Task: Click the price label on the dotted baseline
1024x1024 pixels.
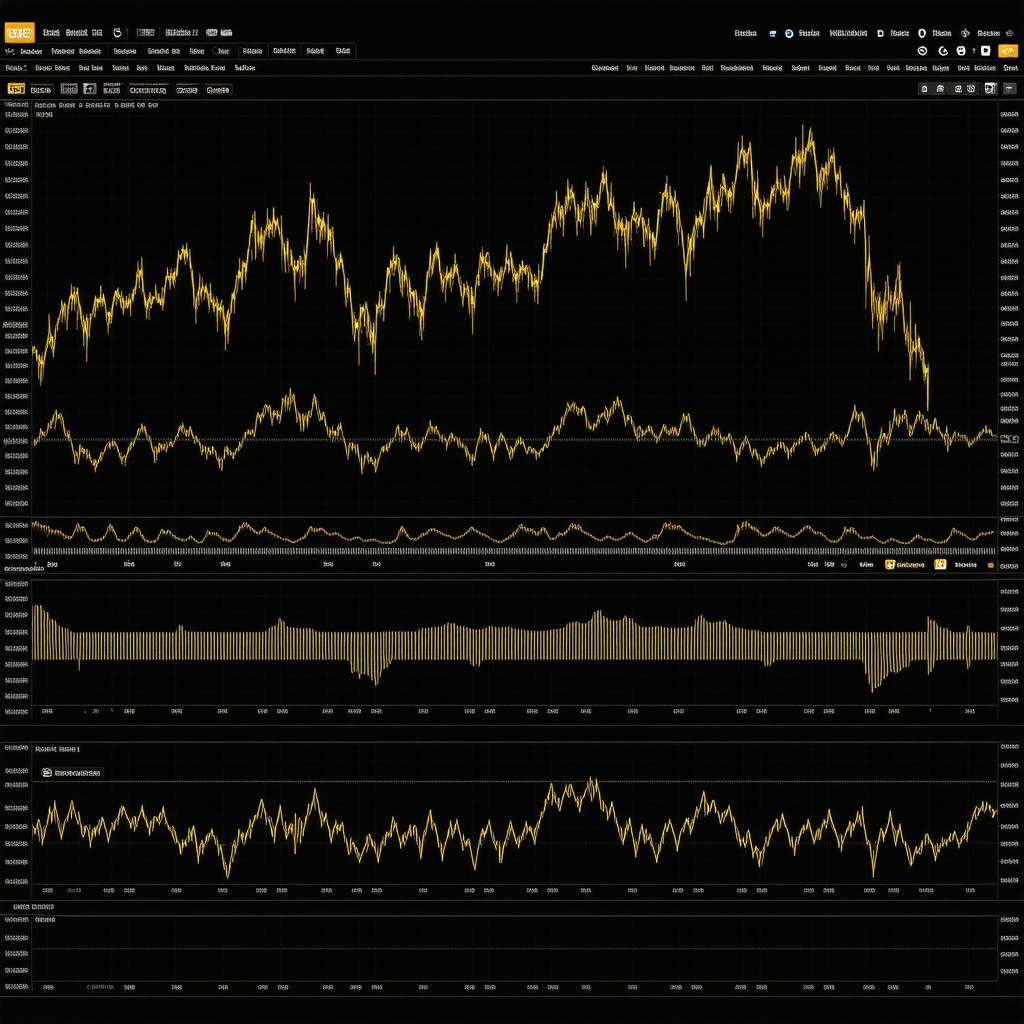Action: [1009, 440]
